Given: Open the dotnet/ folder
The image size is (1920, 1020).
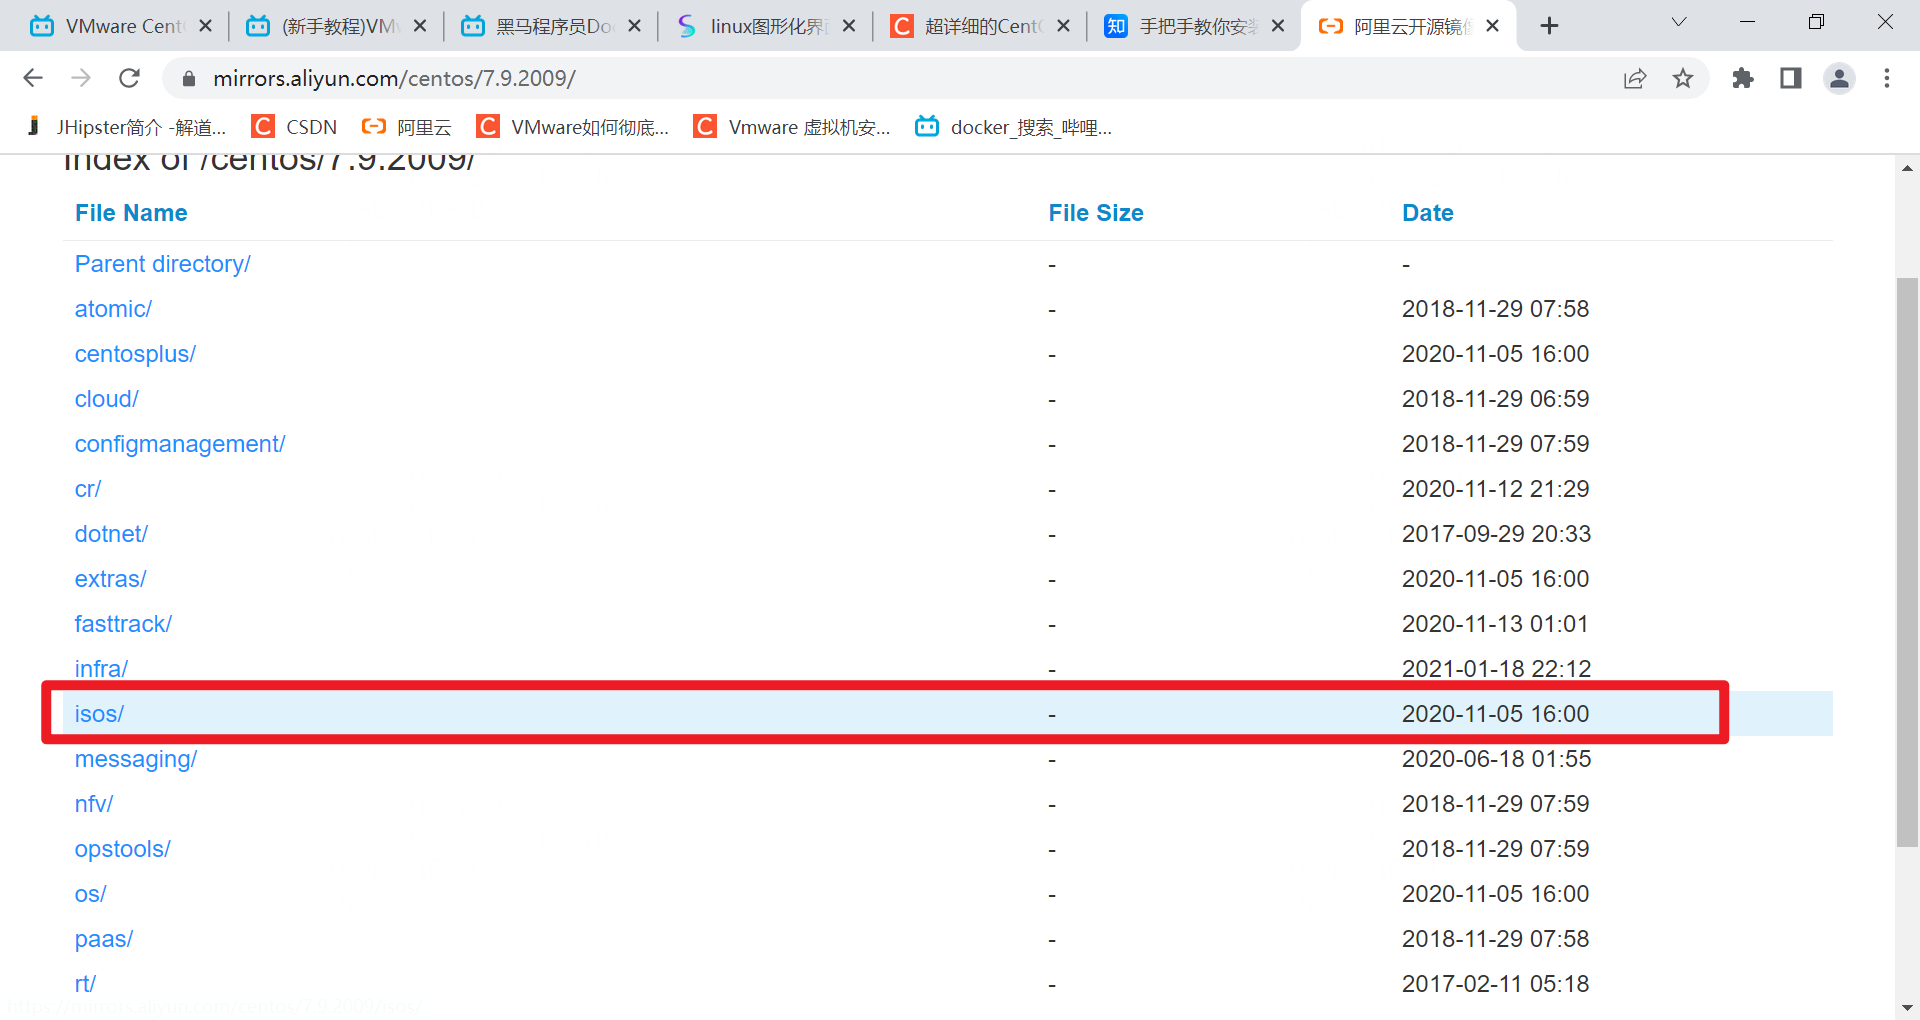Looking at the screenshot, I should (x=111, y=534).
